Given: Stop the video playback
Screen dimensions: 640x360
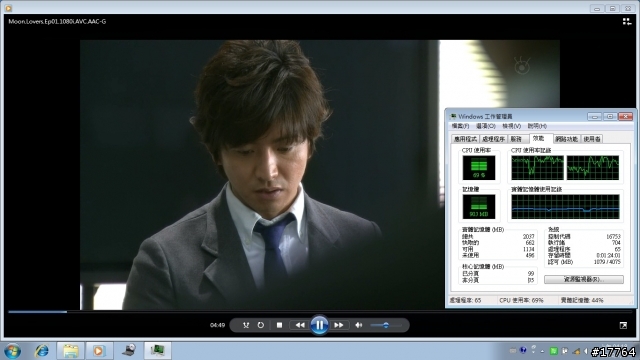Looking at the screenshot, I should [280, 325].
